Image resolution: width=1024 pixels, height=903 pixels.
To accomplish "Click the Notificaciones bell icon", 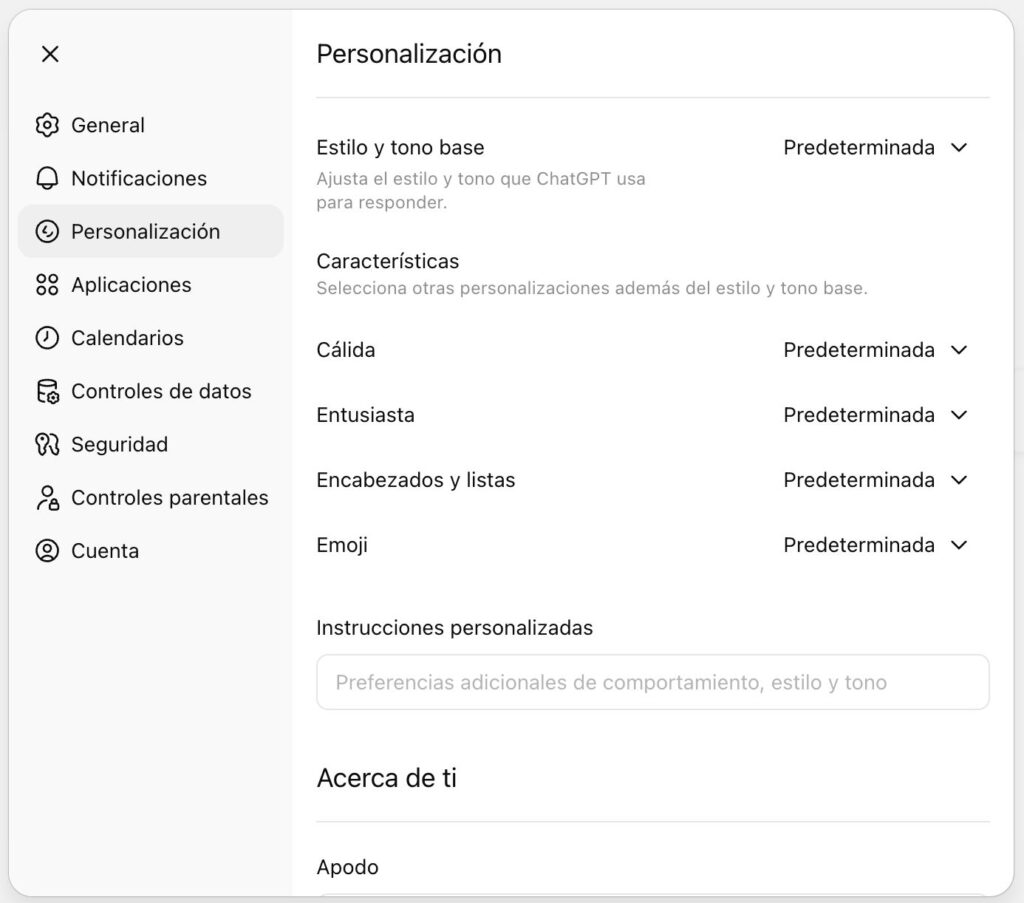I will coord(47,178).
